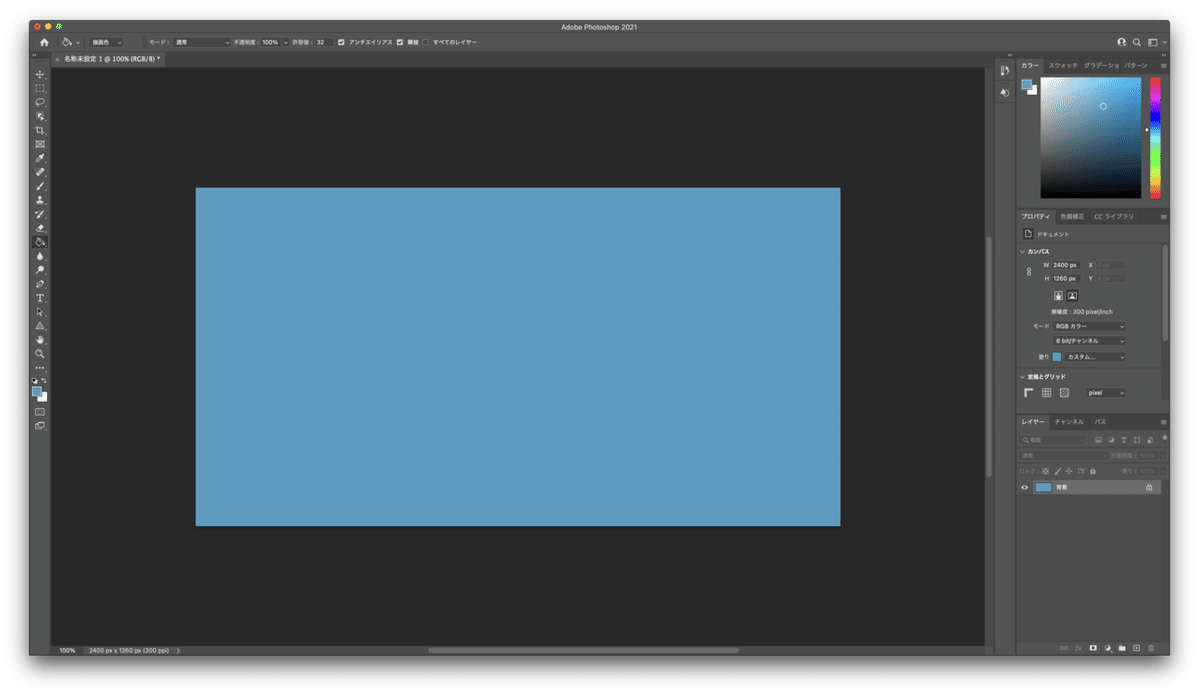Click the fill color swatch in Properties
The height and width of the screenshot is (695, 1200).
[x=1057, y=357]
